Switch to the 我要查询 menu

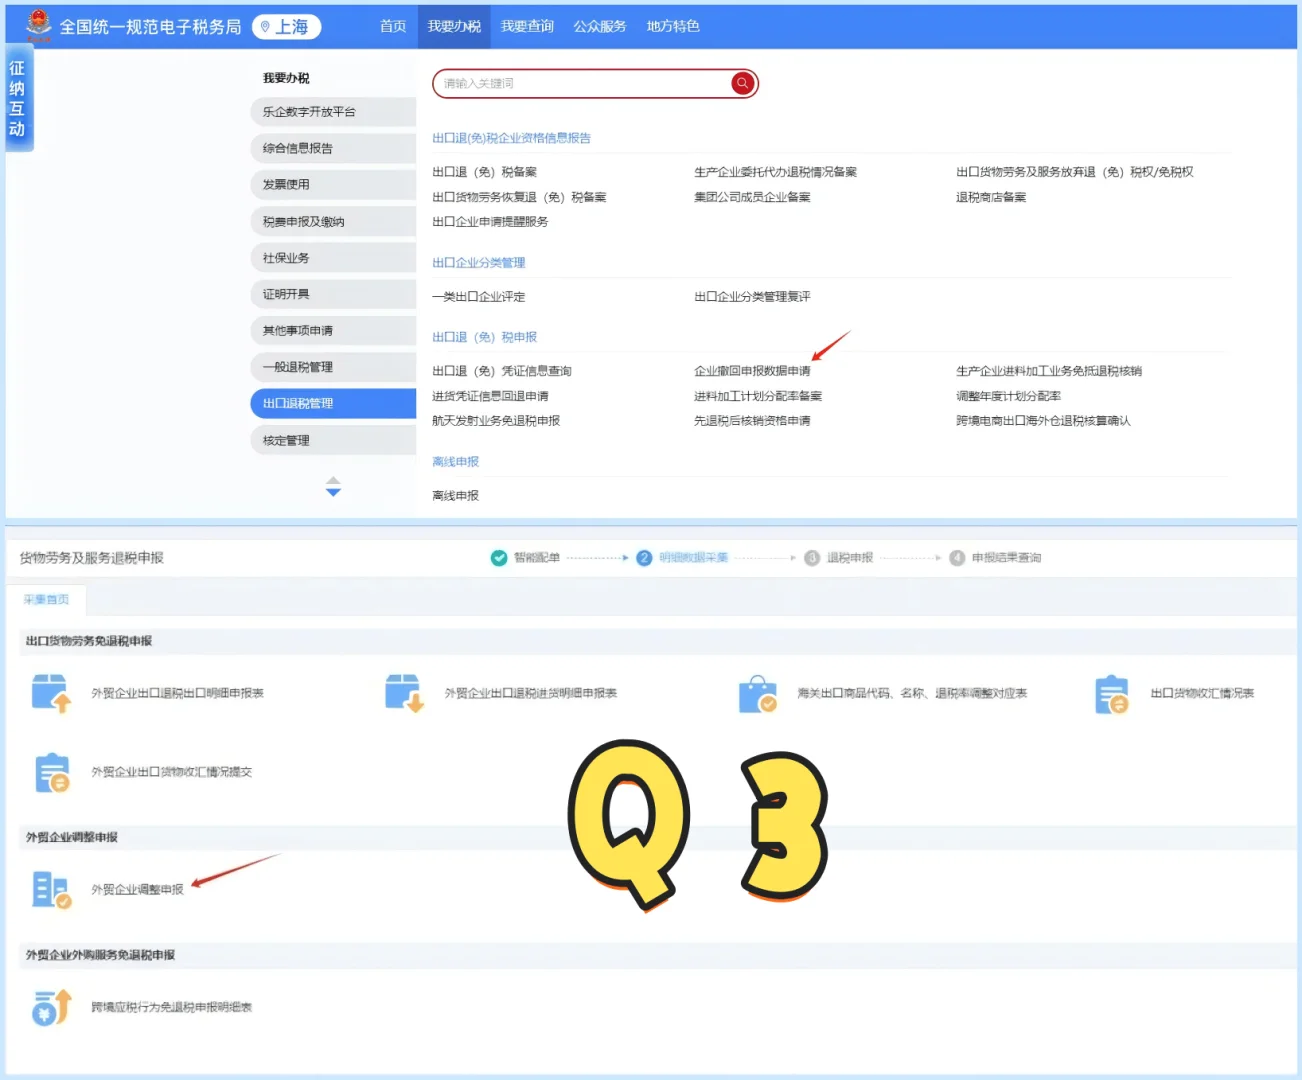526,27
